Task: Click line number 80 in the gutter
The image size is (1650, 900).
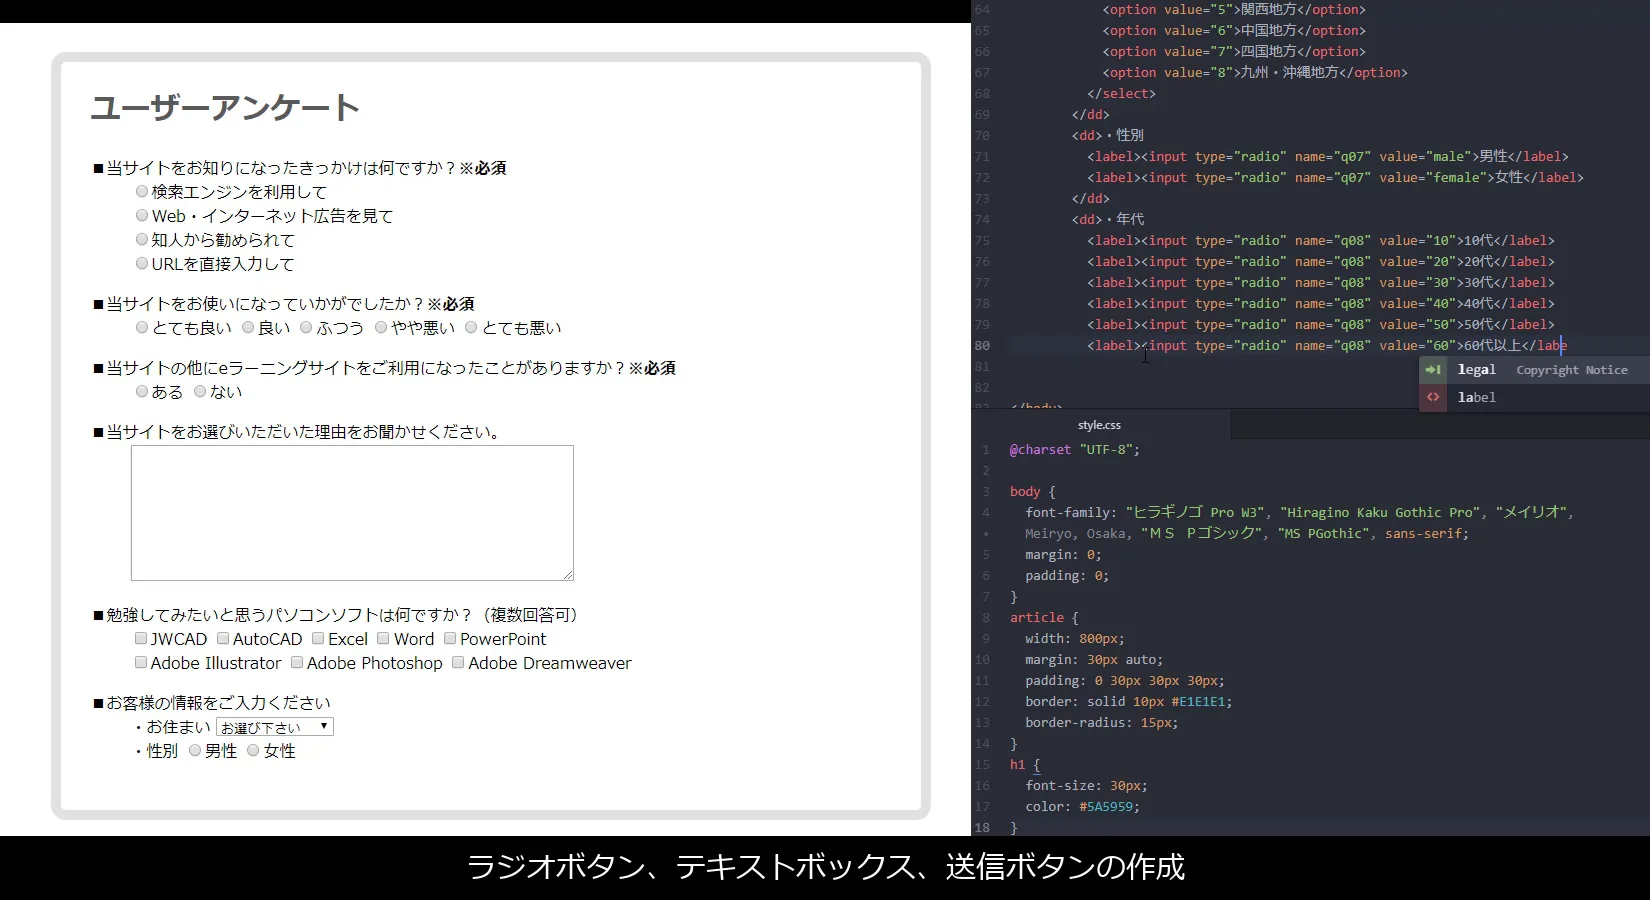Action: click(x=982, y=346)
